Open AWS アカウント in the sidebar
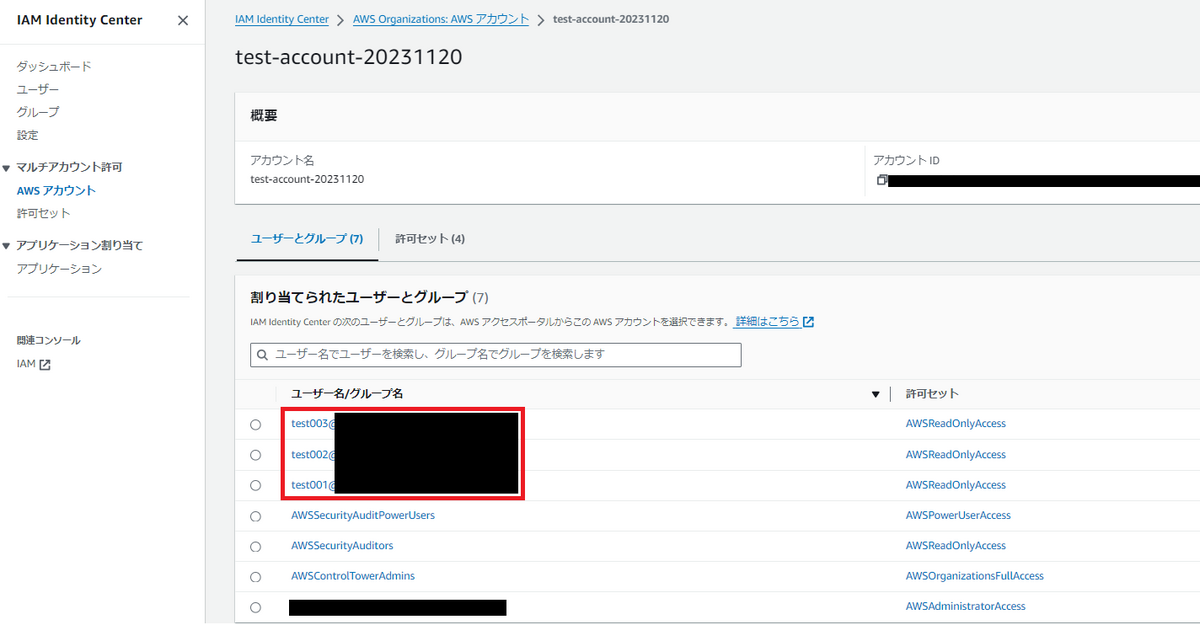Screen dimensions: 1200x625 tap(57, 190)
